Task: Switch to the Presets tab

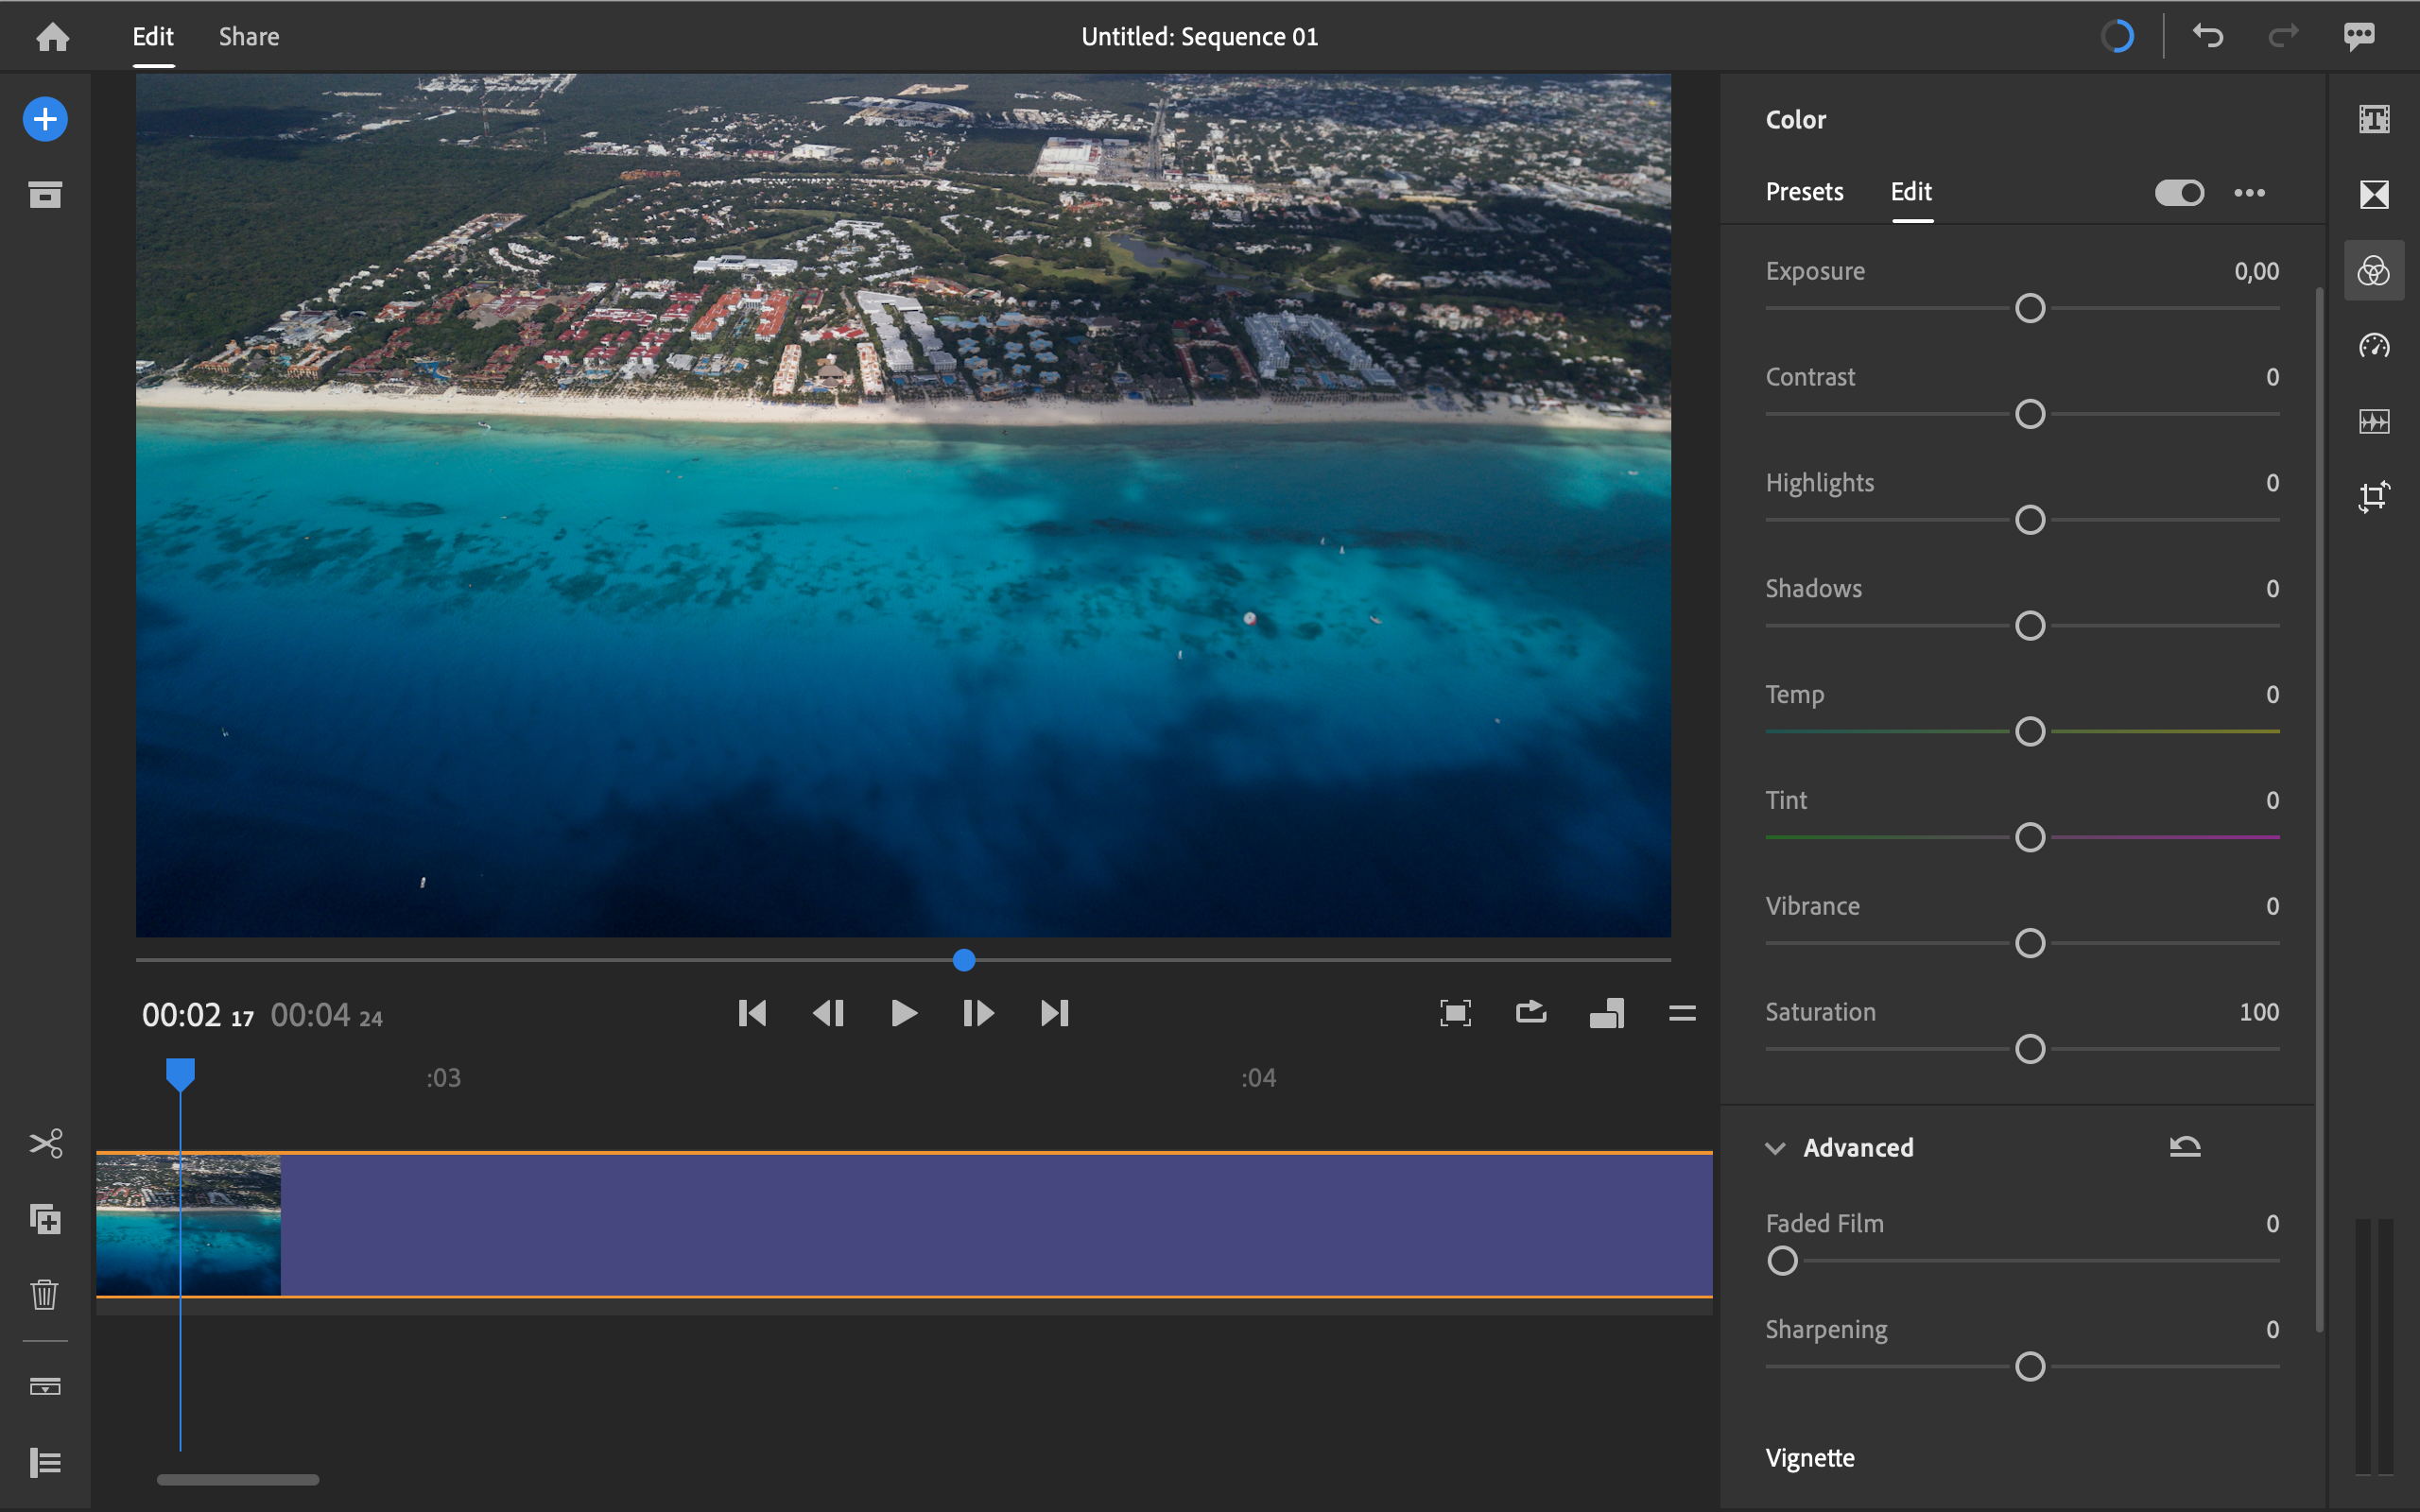Action: (x=1804, y=191)
